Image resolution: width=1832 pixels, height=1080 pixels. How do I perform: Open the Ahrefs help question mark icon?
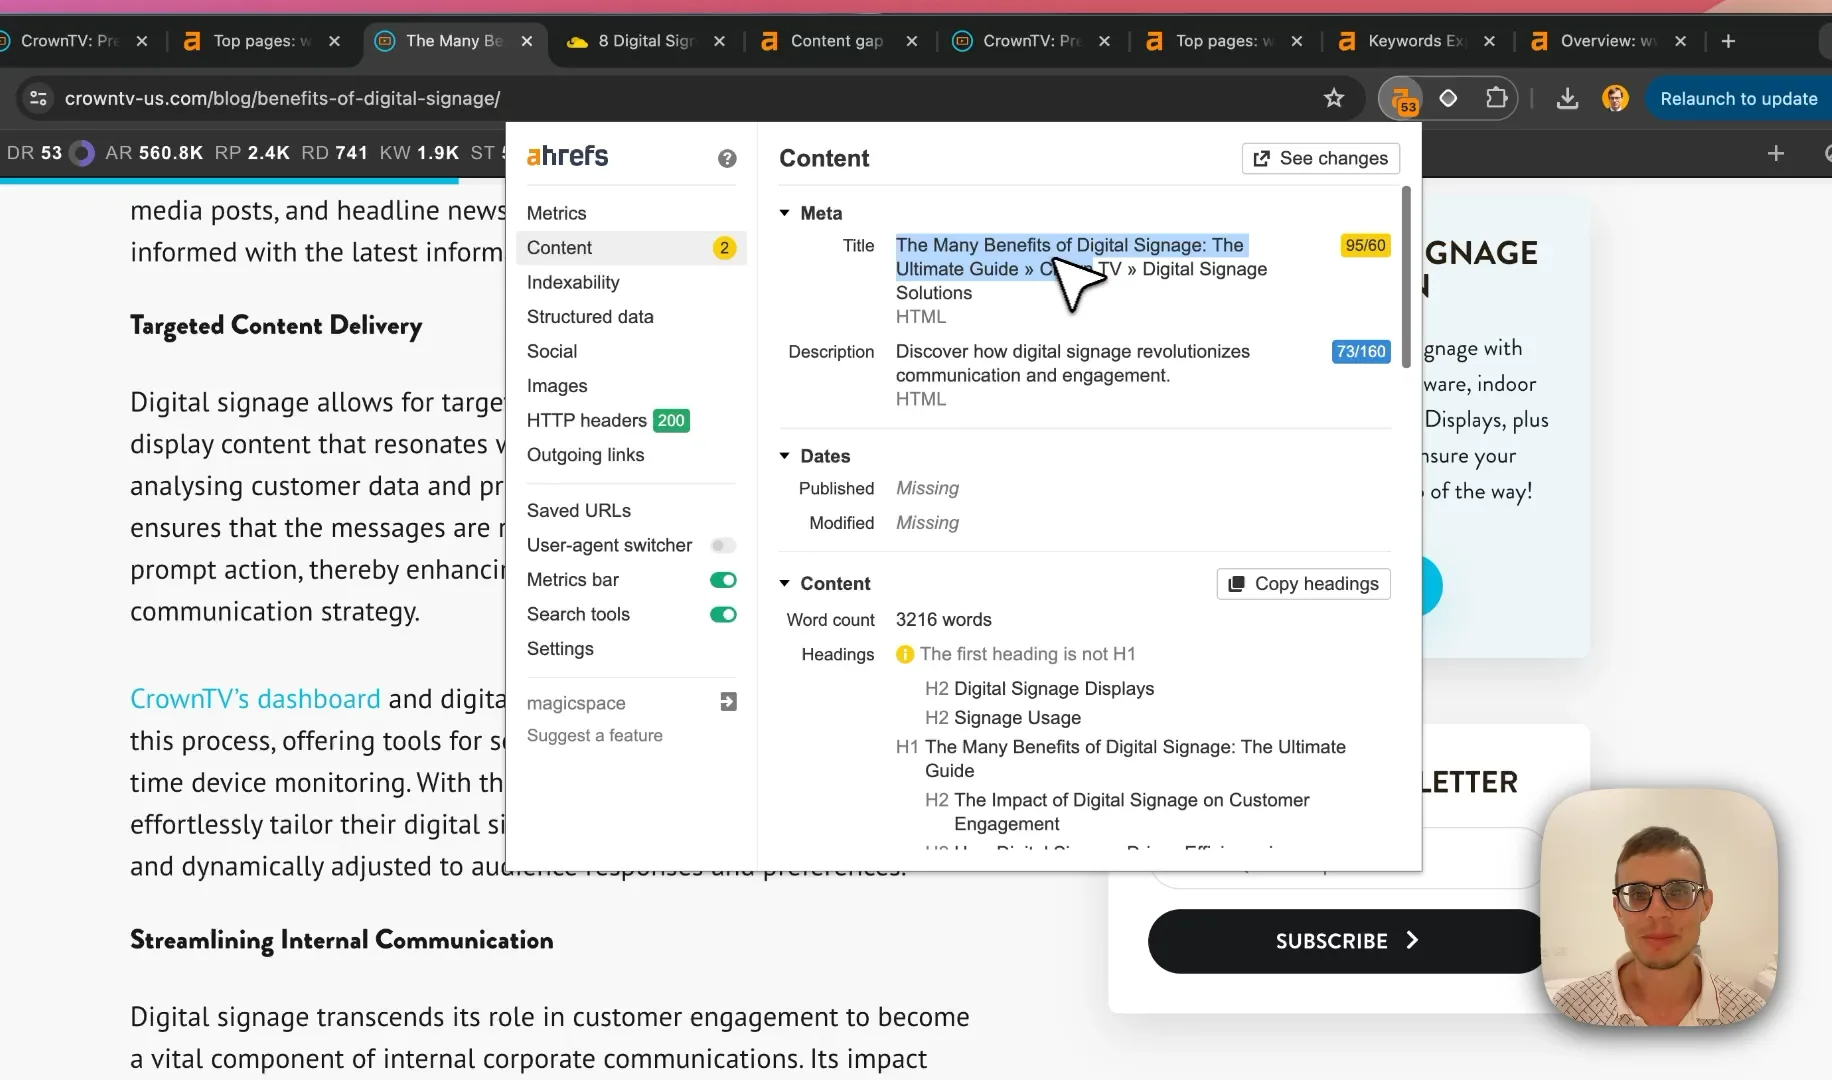727,158
